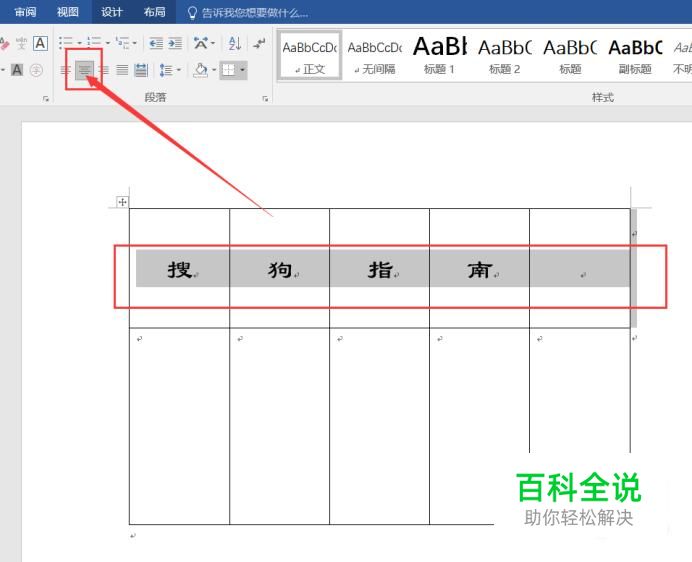Click the character shading A icon

pyautogui.click(x=17, y=70)
